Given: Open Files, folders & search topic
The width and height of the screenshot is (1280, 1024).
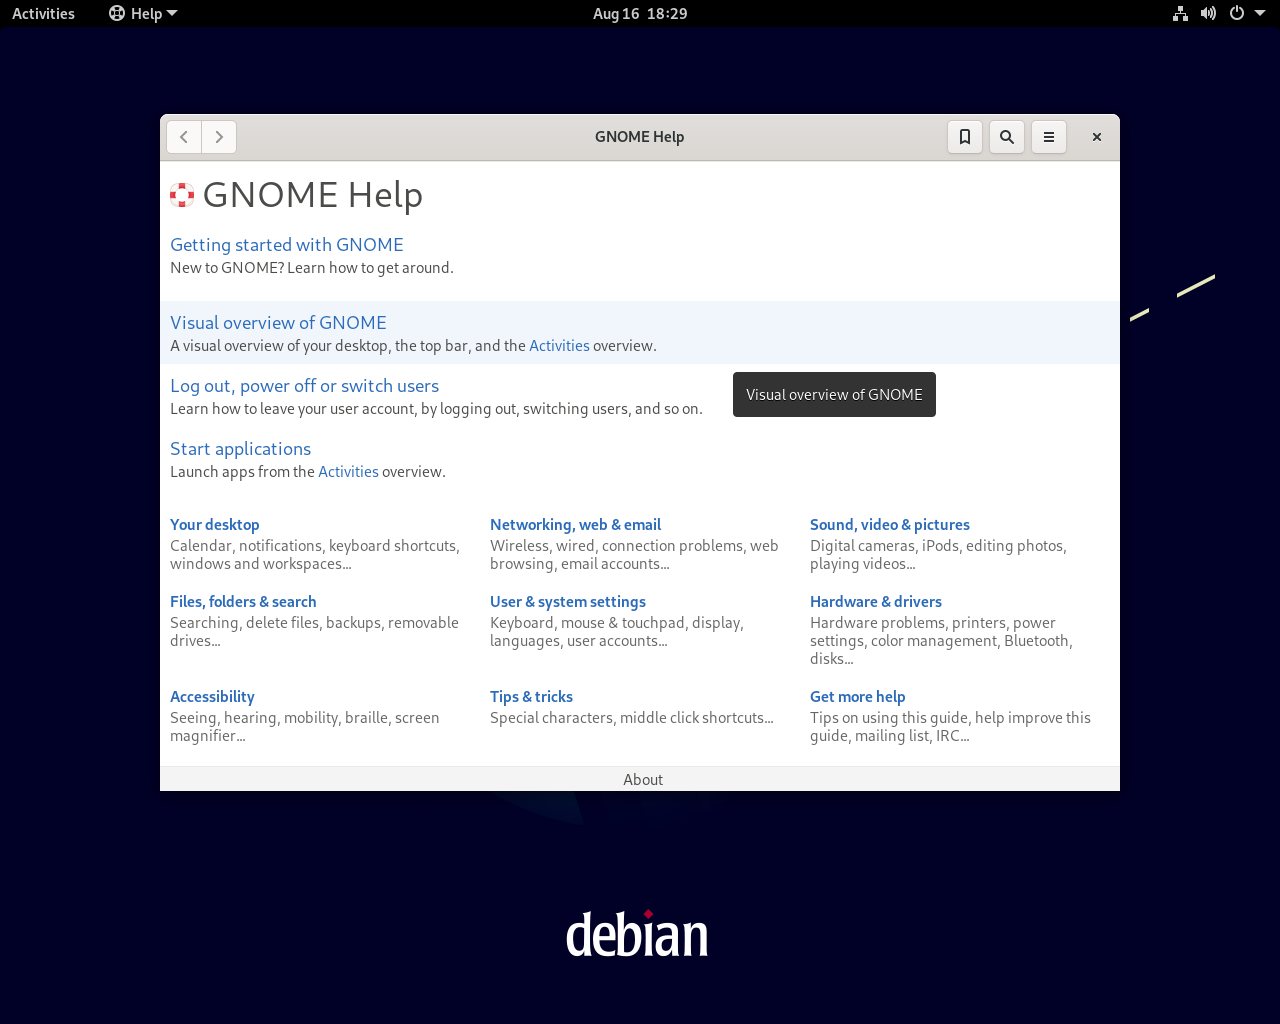Looking at the screenshot, I should tap(243, 602).
